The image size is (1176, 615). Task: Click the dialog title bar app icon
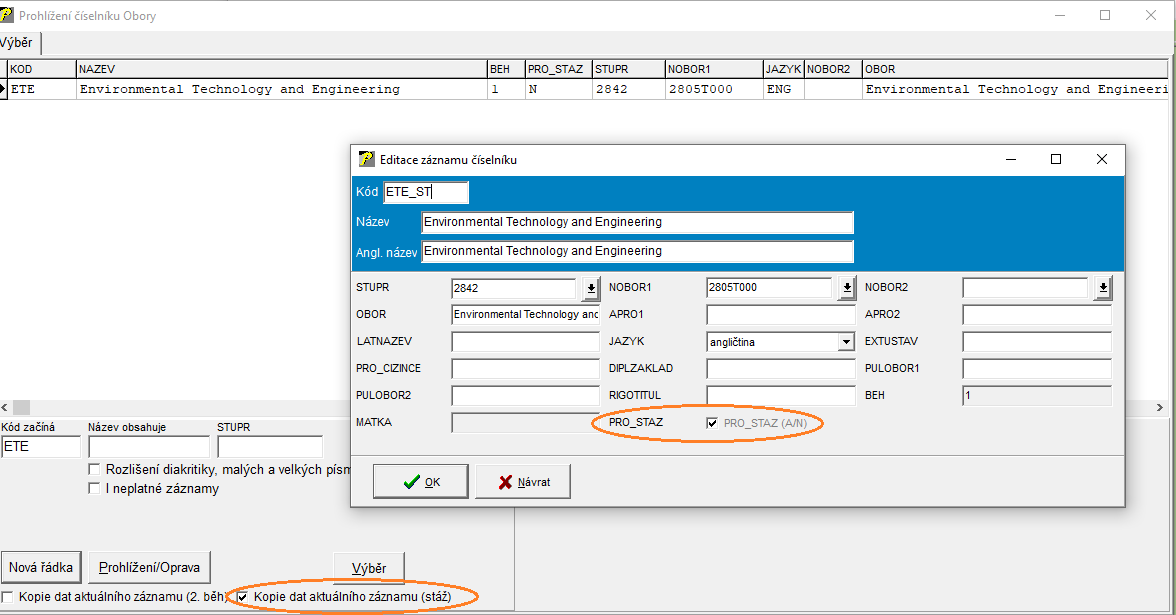point(366,159)
